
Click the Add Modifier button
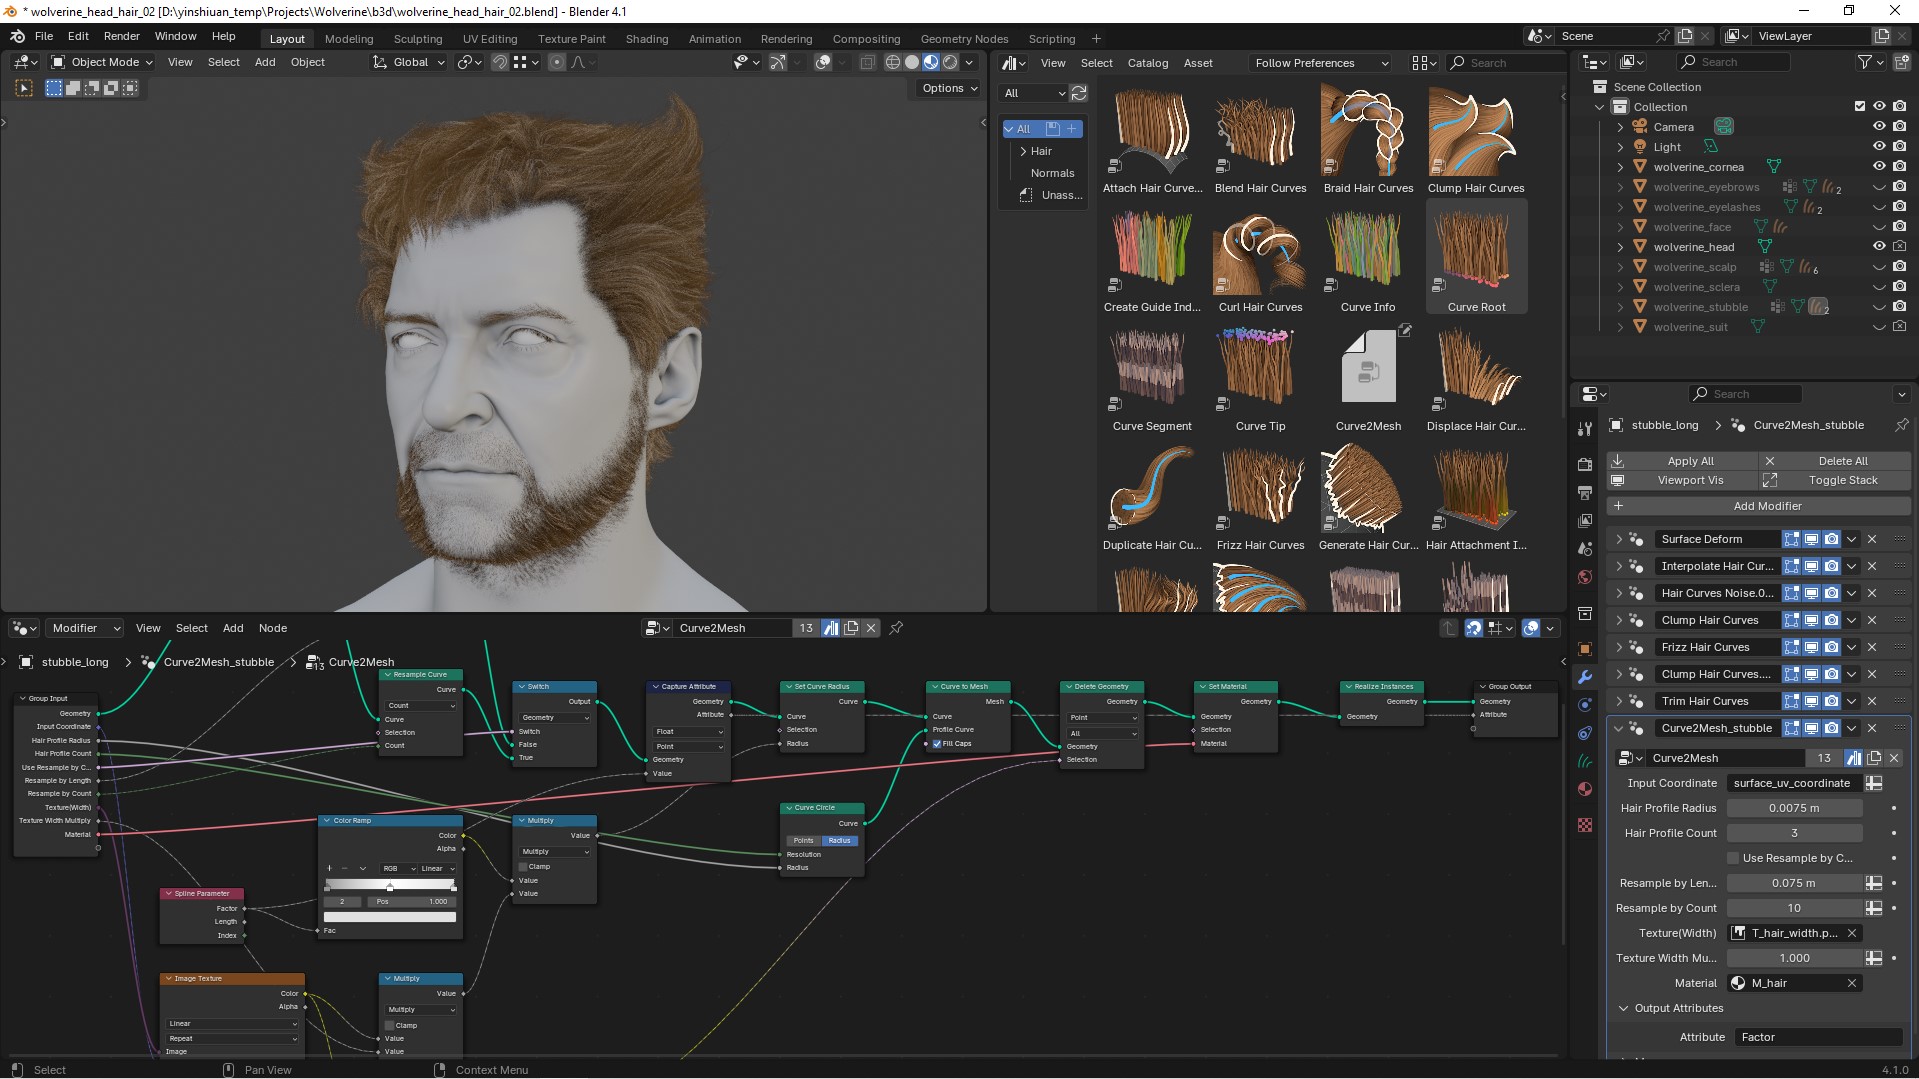[x=1766, y=506]
